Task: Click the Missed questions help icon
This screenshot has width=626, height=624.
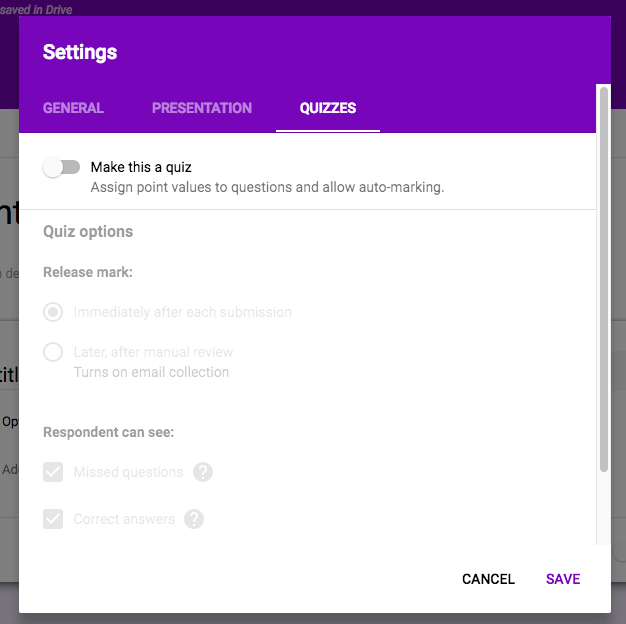Action: 203,472
